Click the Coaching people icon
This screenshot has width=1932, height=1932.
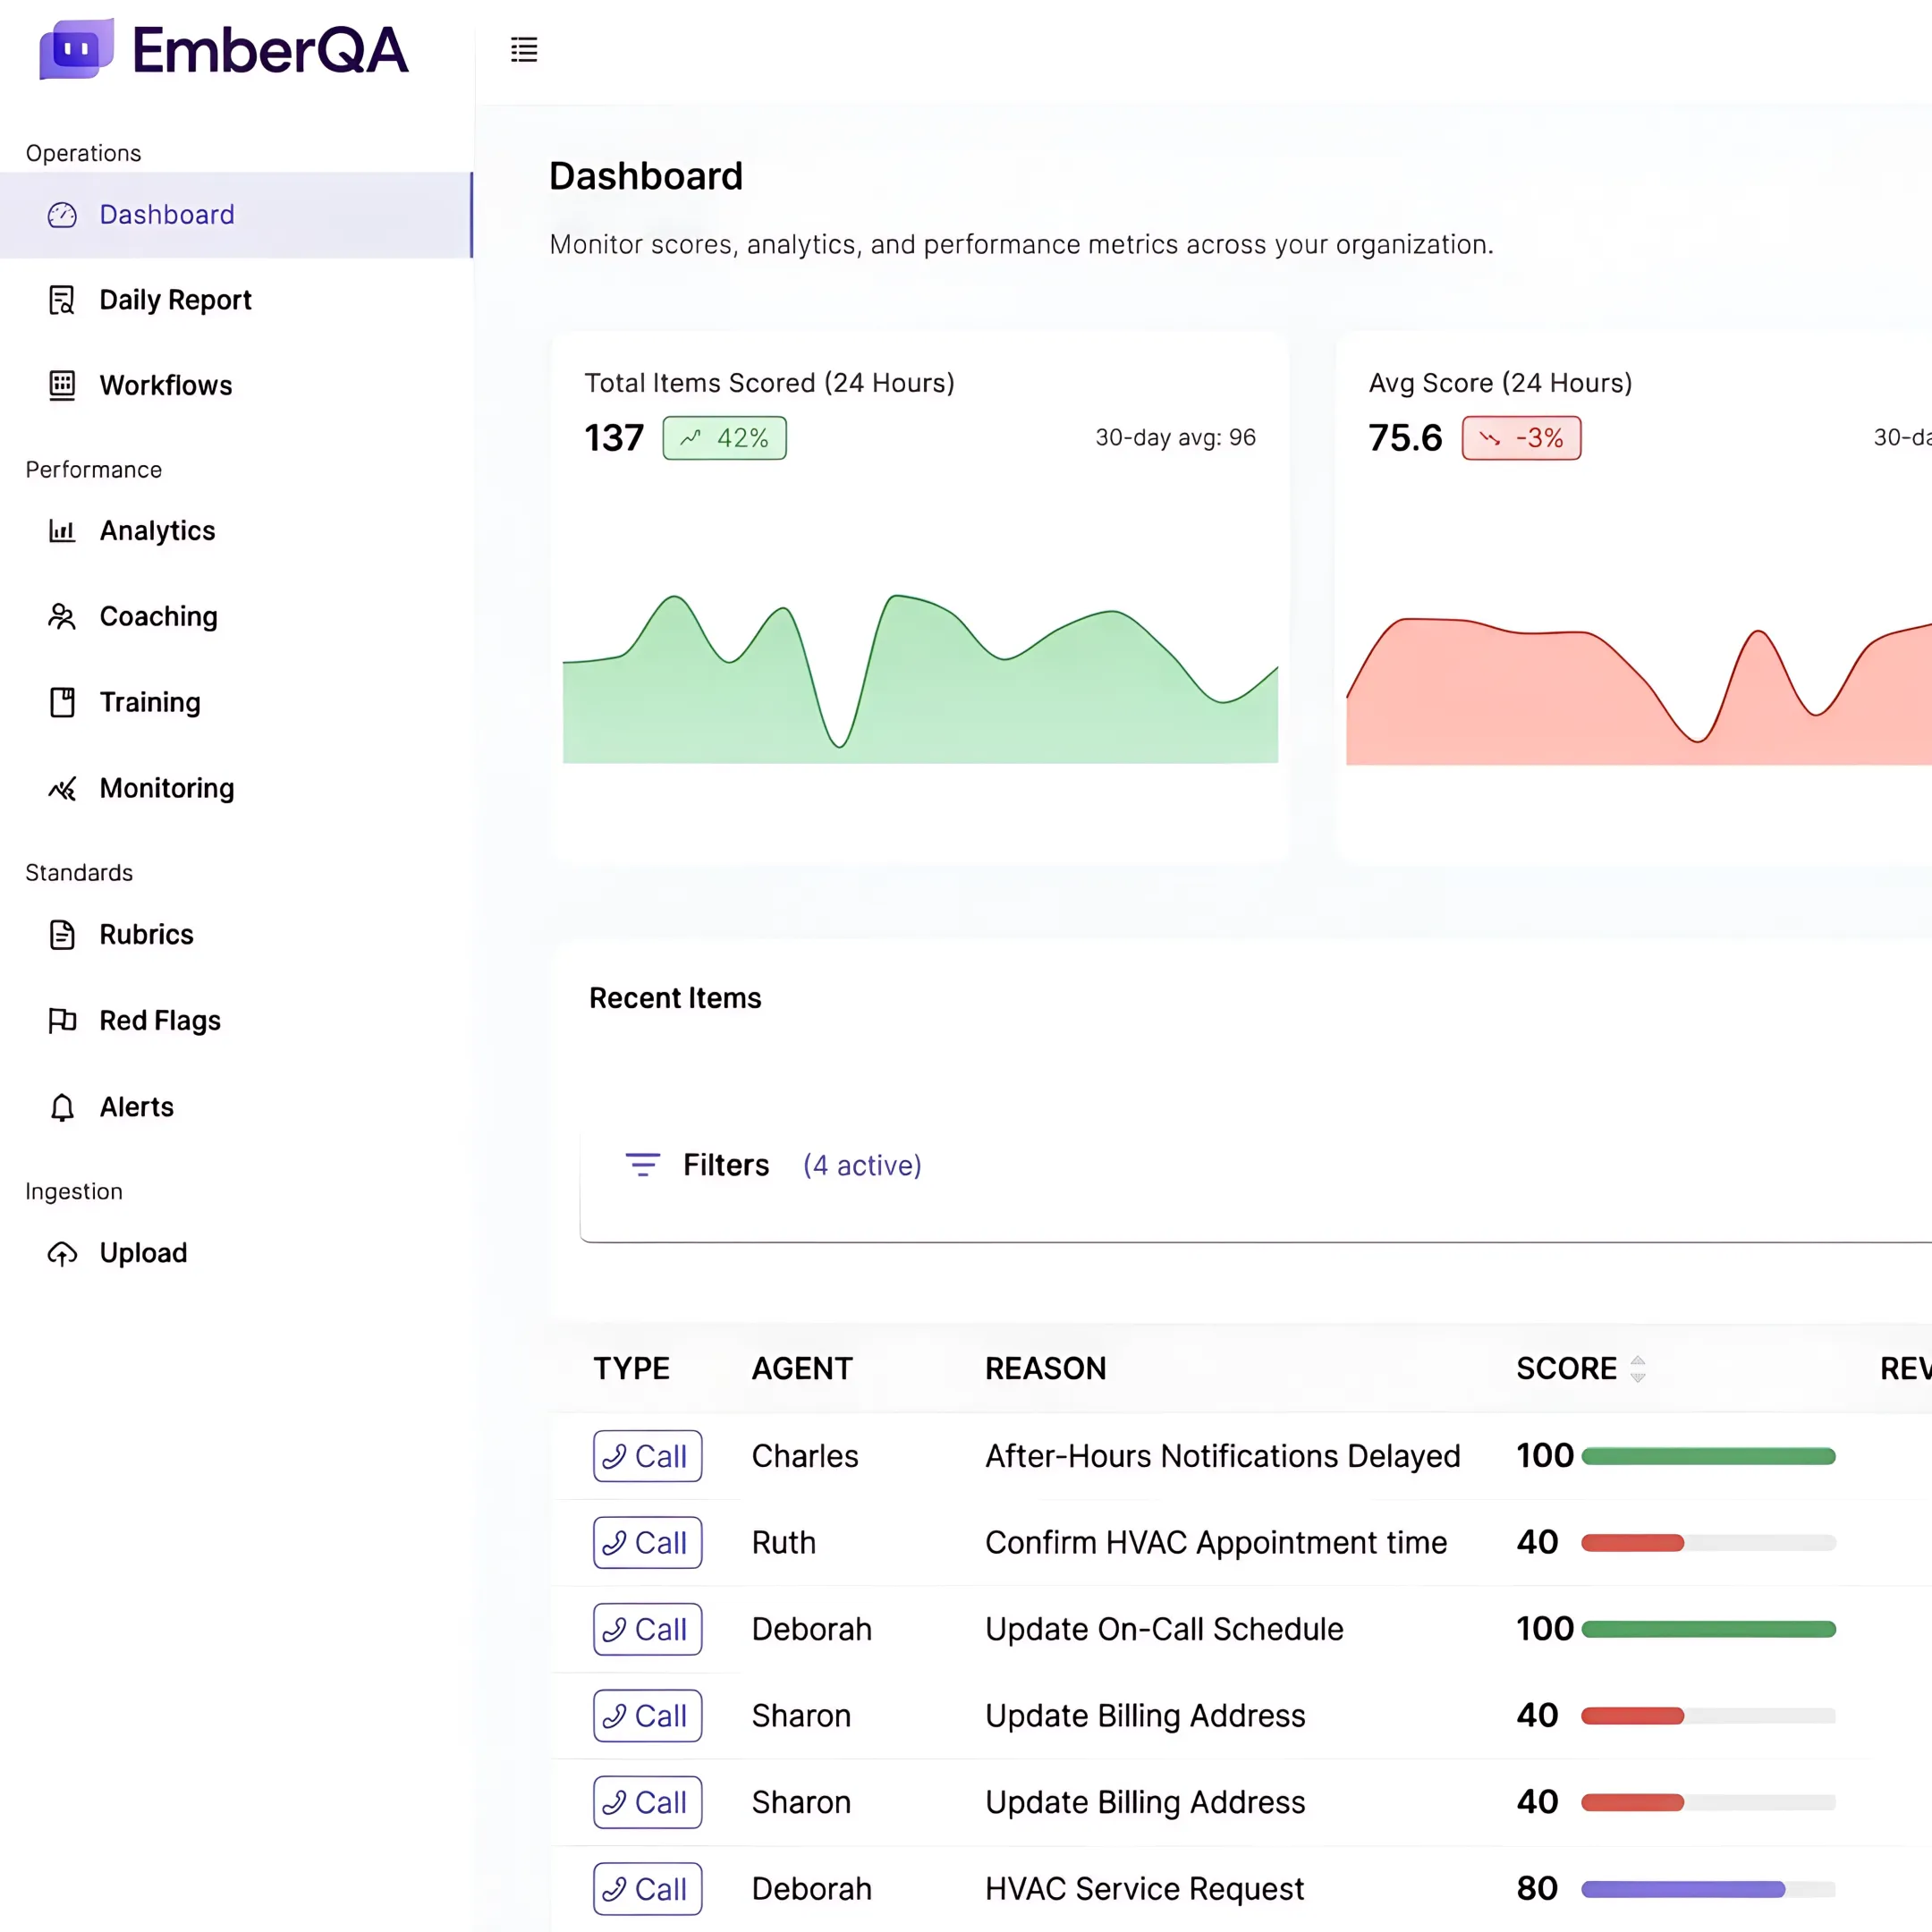pos(62,617)
